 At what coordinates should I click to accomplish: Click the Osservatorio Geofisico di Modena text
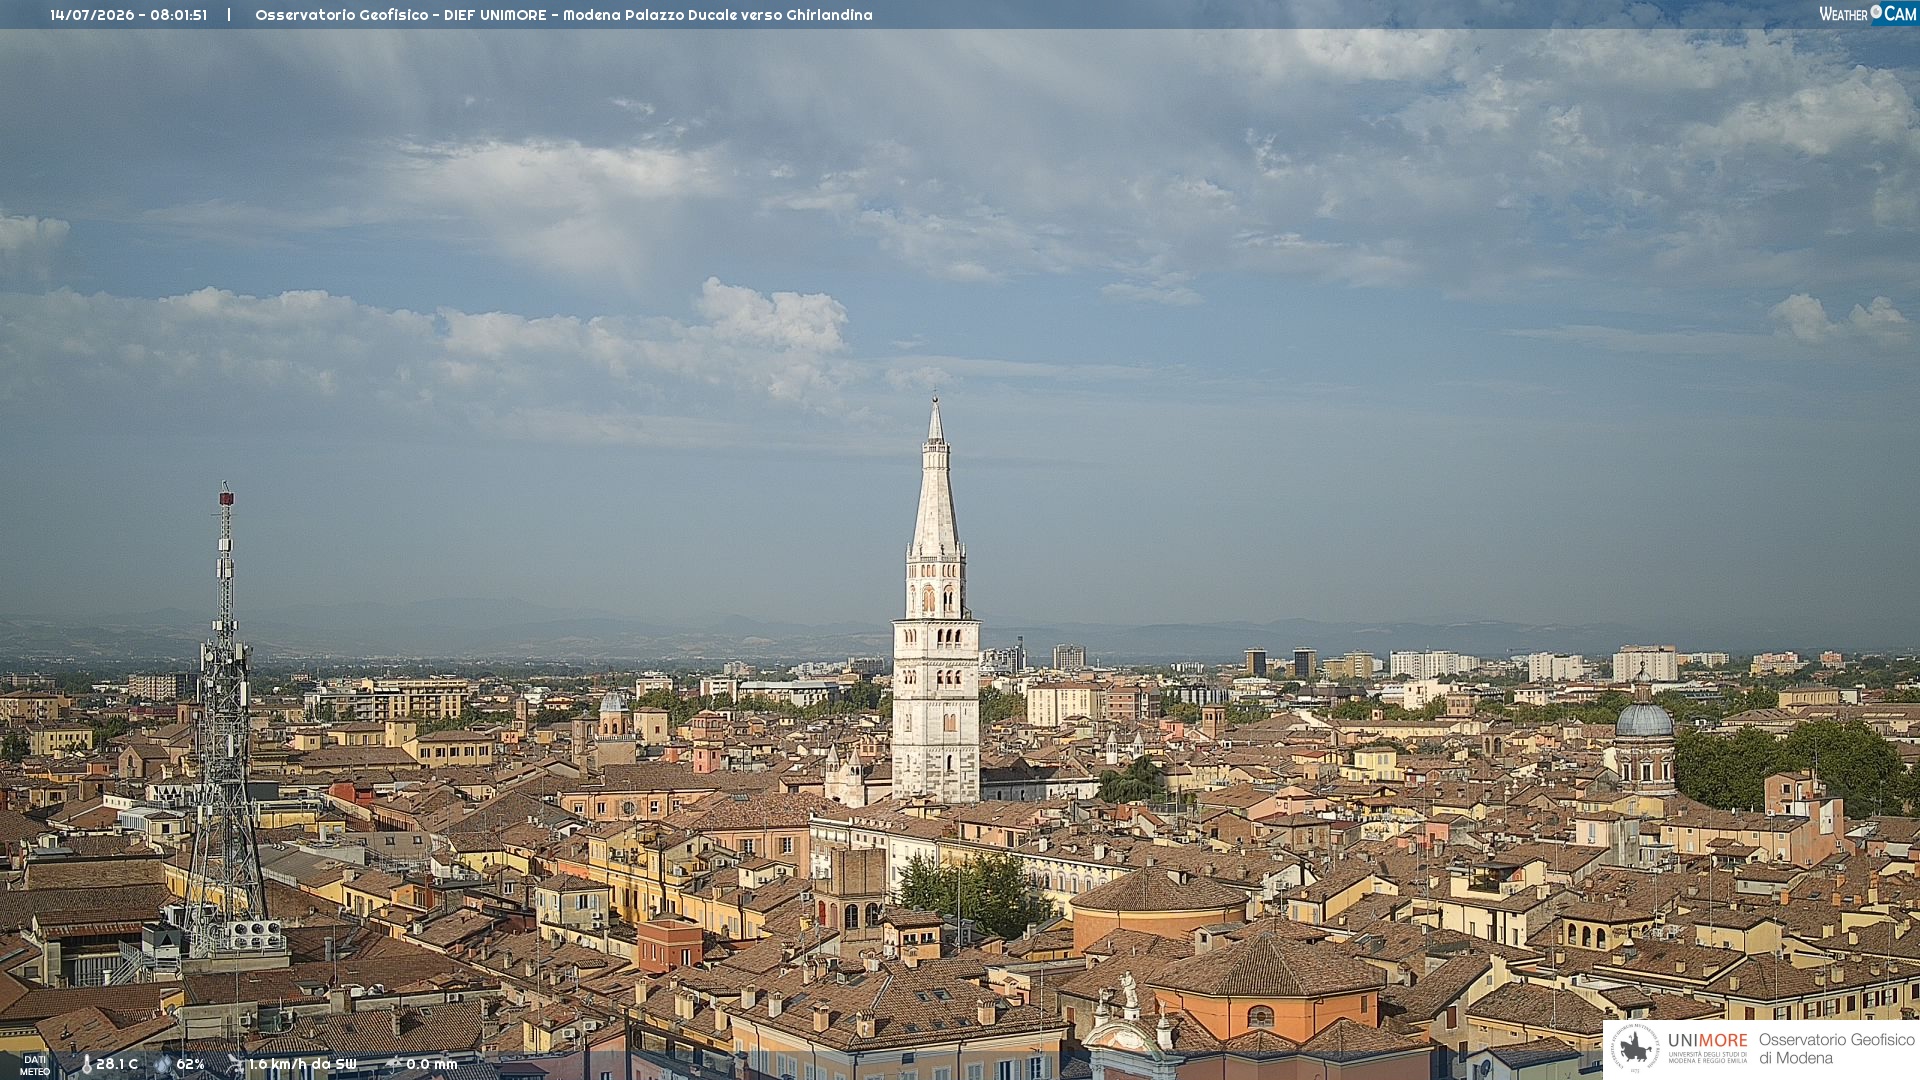coord(1837,1049)
